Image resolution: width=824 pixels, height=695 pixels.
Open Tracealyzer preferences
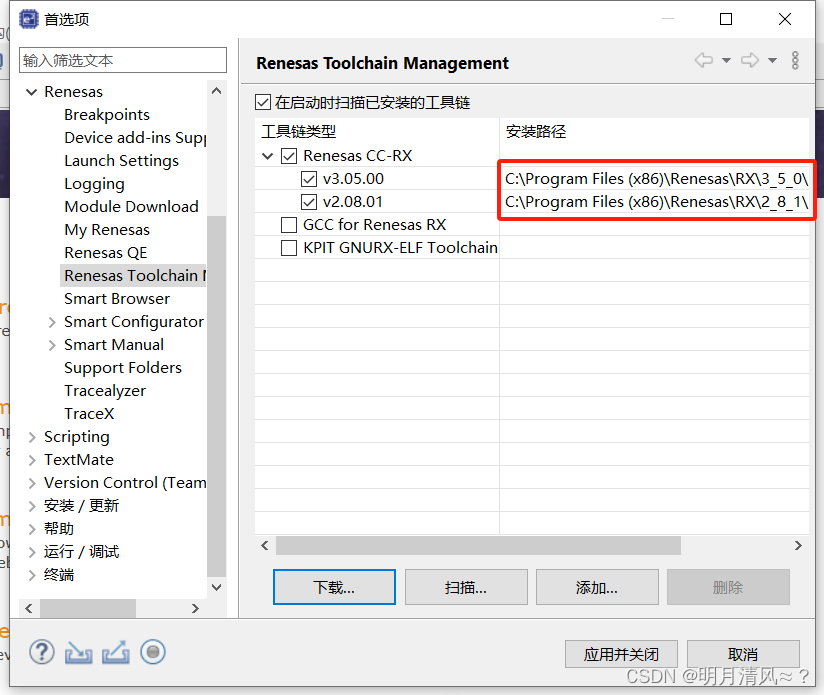[105, 391]
